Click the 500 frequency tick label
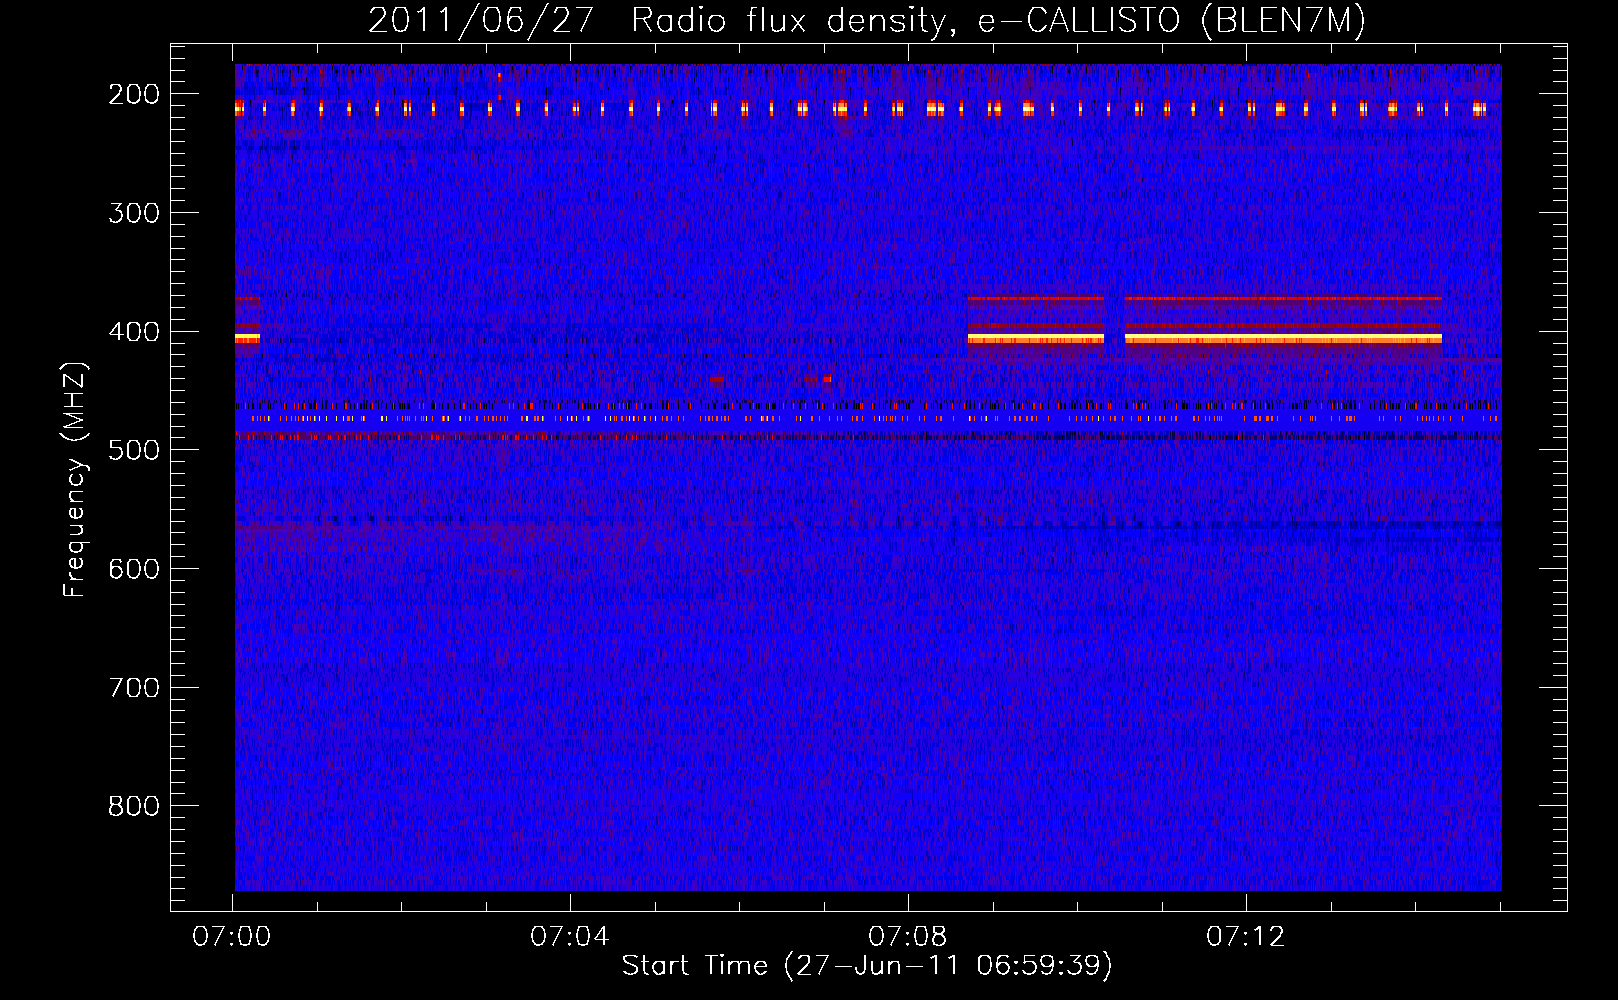1618x1000 pixels. [x=134, y=450]
